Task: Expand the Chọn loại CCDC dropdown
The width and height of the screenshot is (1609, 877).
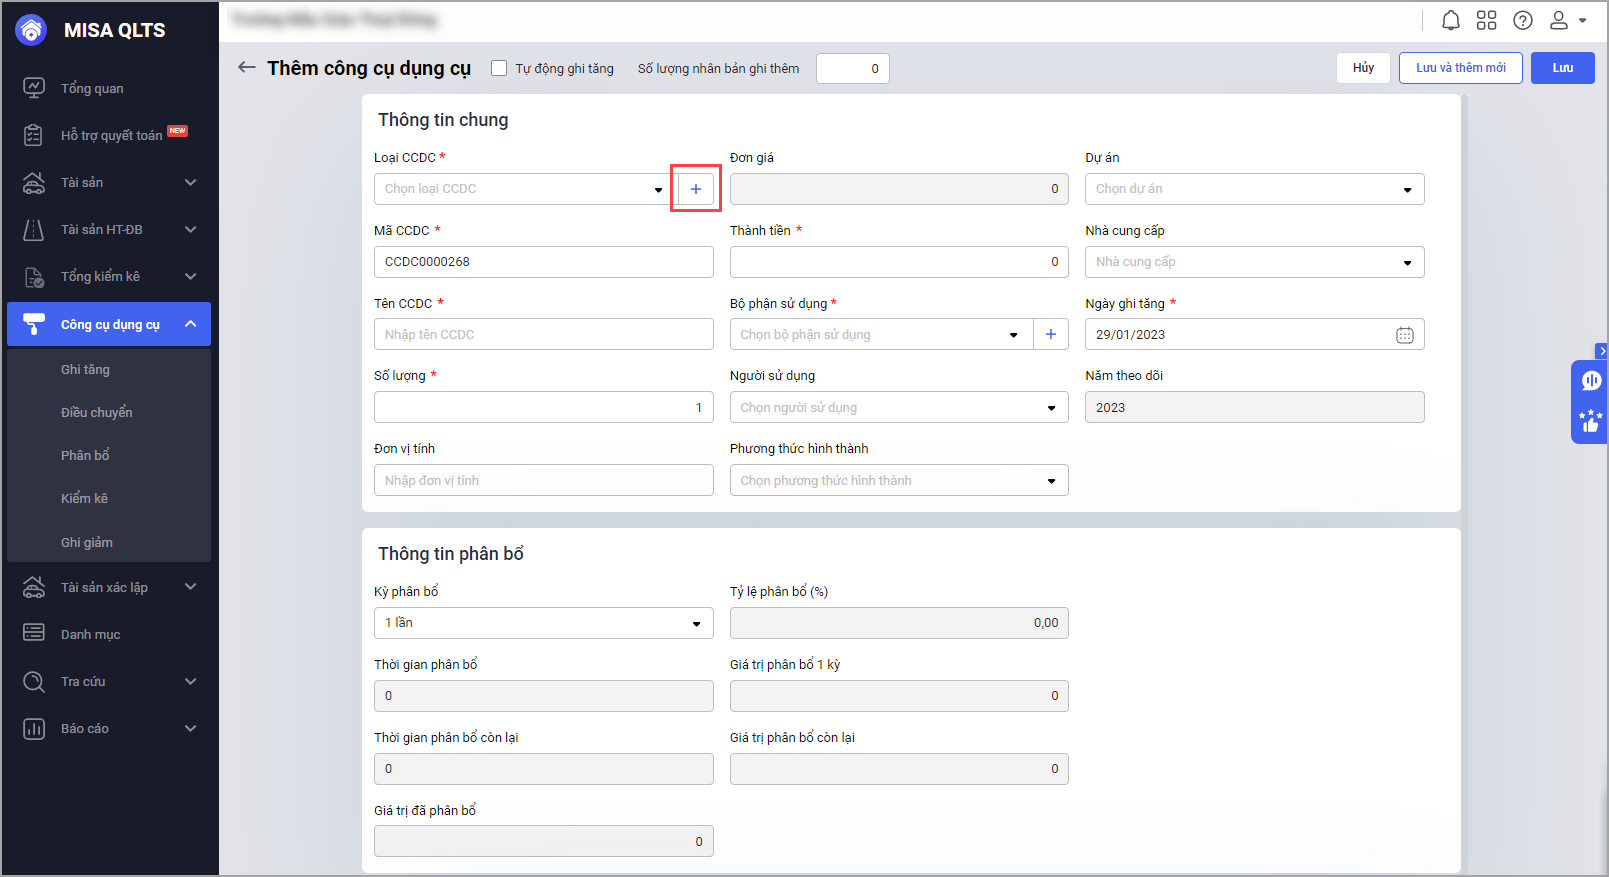Action: tap(658, 189)
